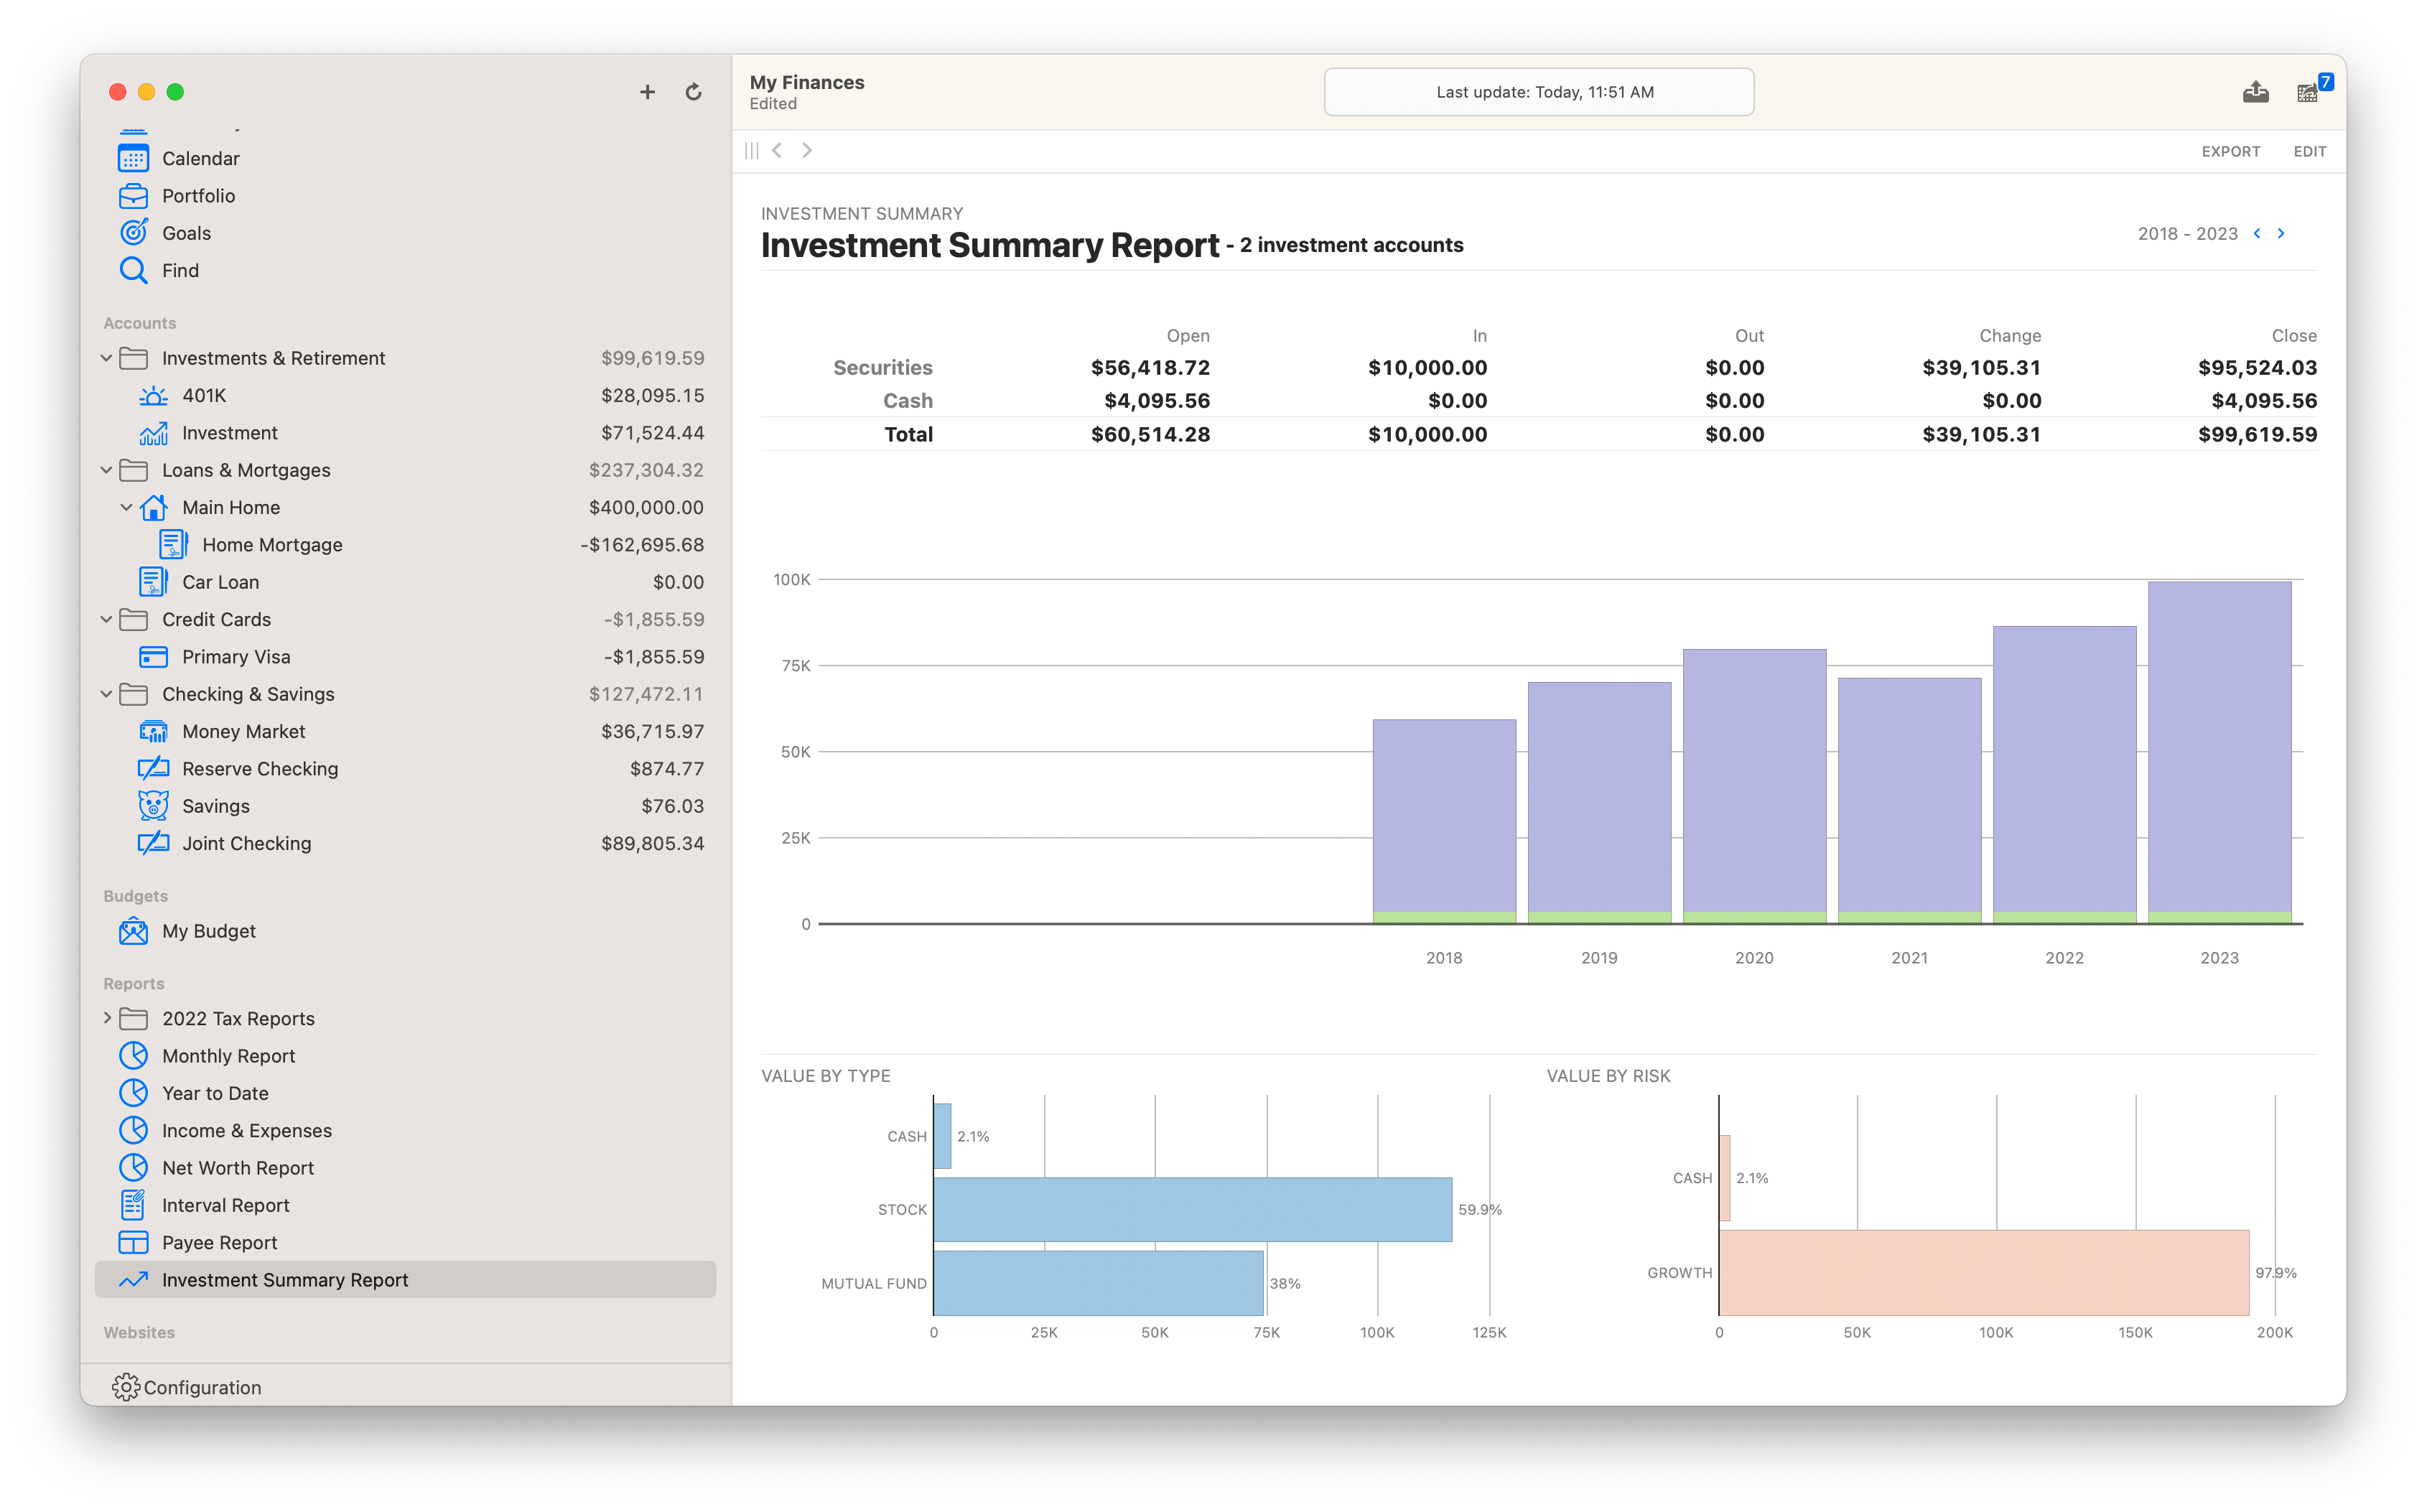
Task: Click Securities Close value $95,524.03
Action: click(x=2257, y=368)
